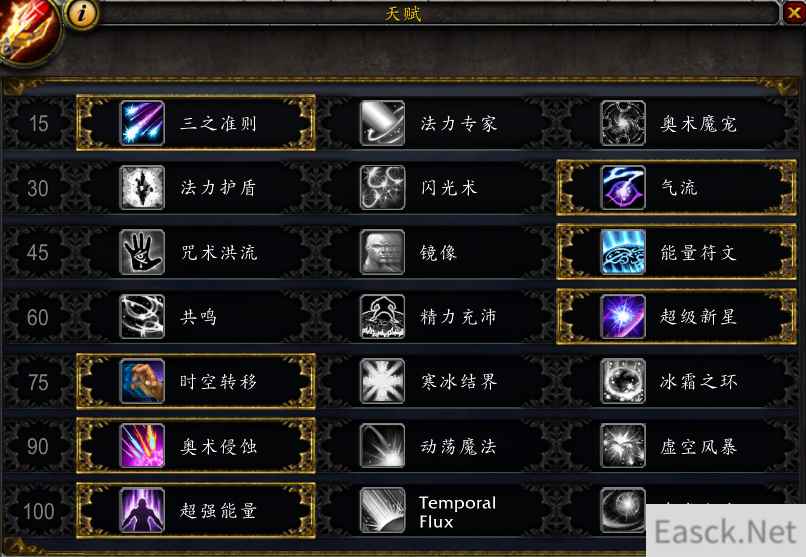Viewport: 806px width, 557px height.
Task: Select the 法力专家 talent icon
Action: [382, 123]
